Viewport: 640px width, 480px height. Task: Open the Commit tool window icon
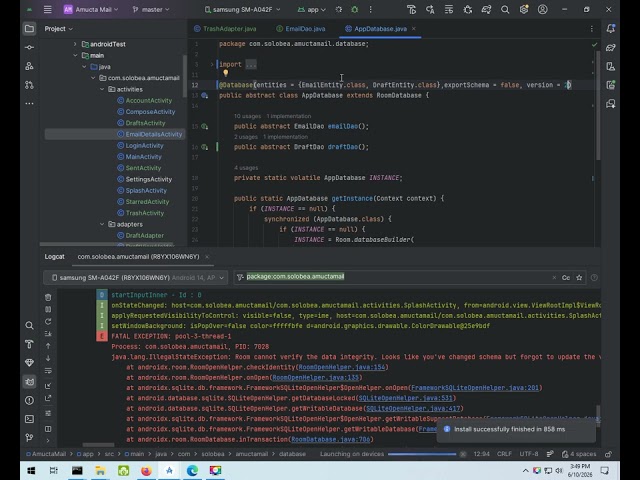tap(29, 47)
